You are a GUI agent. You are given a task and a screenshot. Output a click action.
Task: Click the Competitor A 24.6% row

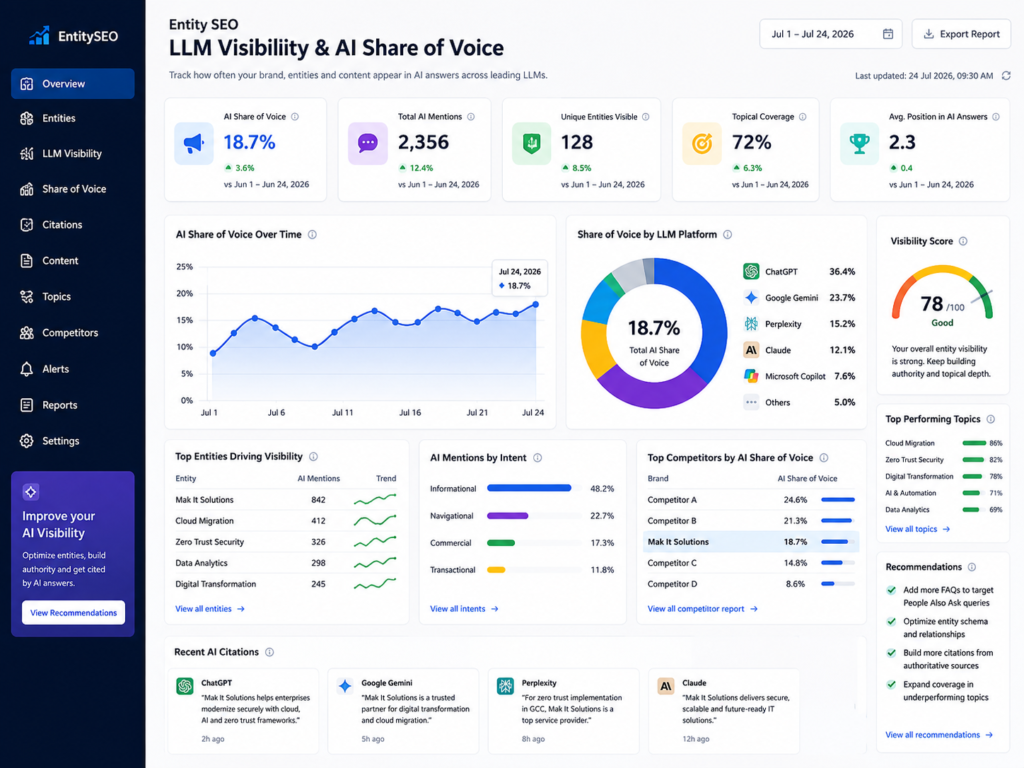(x=750, y=500)
